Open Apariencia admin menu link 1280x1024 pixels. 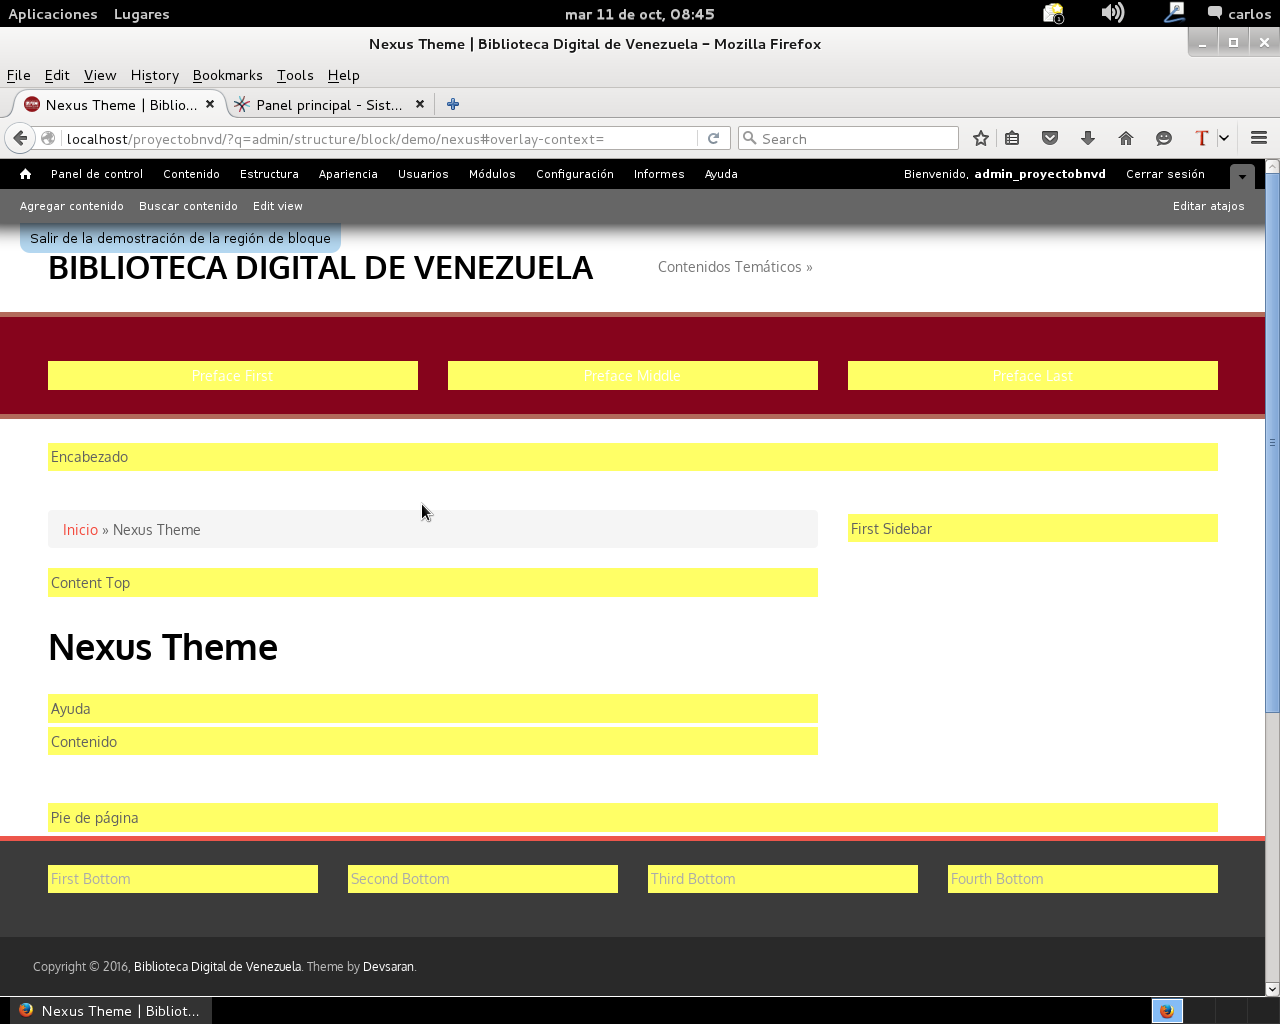tap(348, 174)
